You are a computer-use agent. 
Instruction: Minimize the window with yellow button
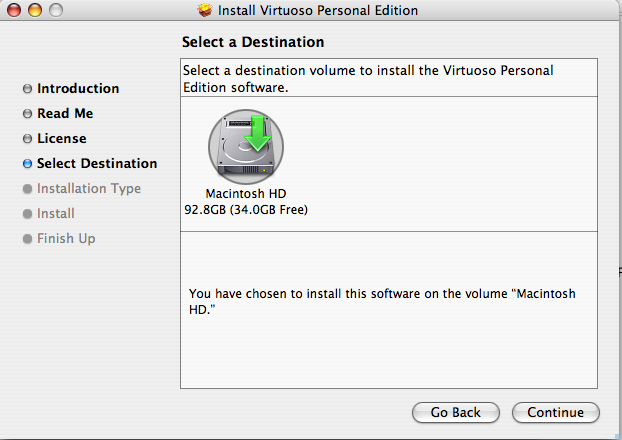(35, 10)
